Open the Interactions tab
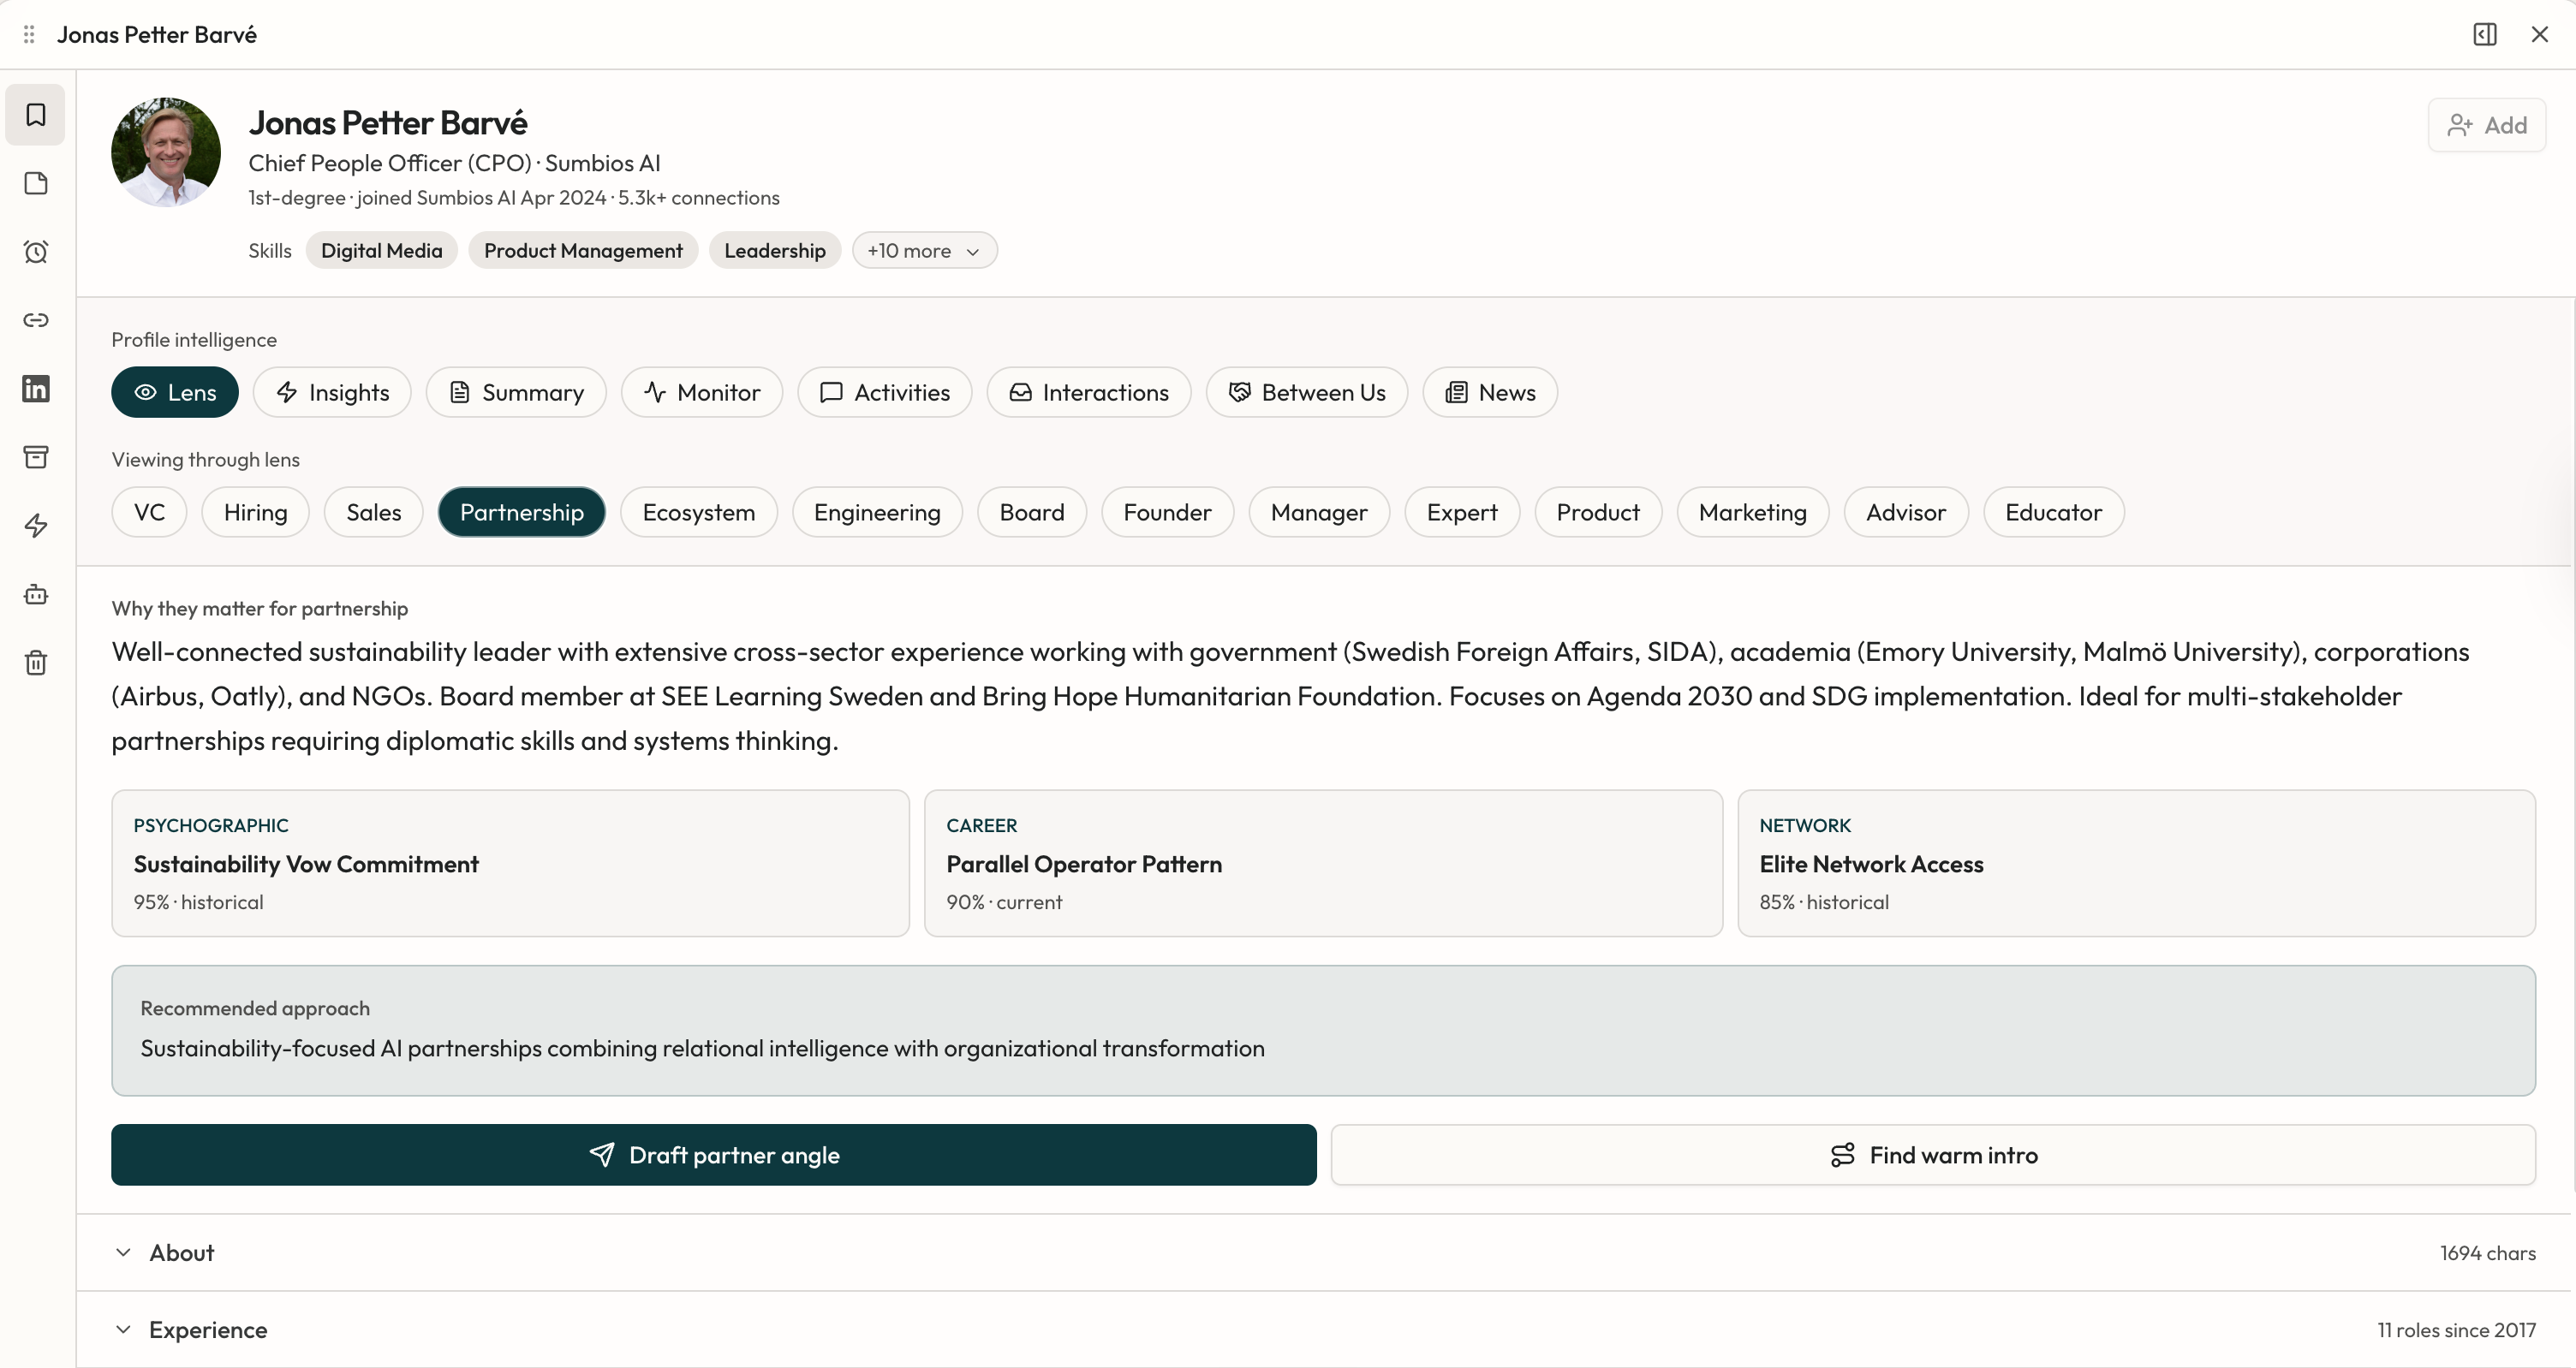This screenshot has height=1368, width=2576. coord(1089,392)
